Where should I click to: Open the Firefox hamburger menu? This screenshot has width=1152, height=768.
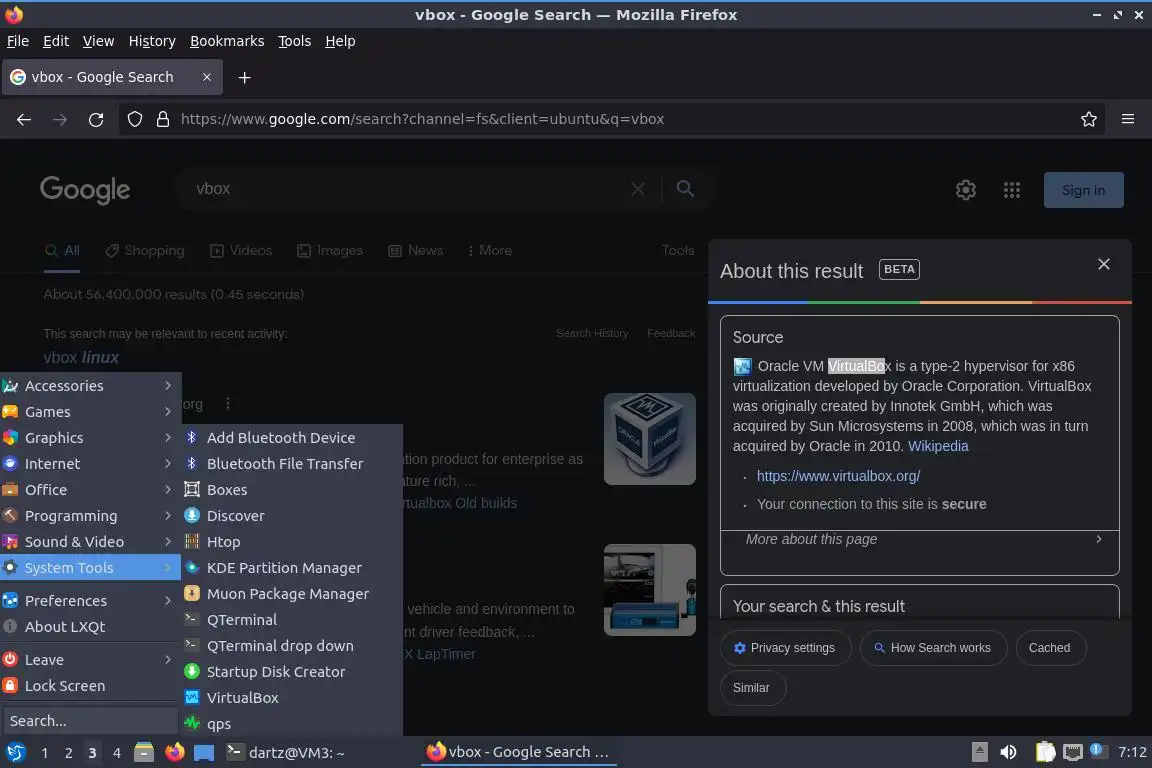(x=1128, y=119)
